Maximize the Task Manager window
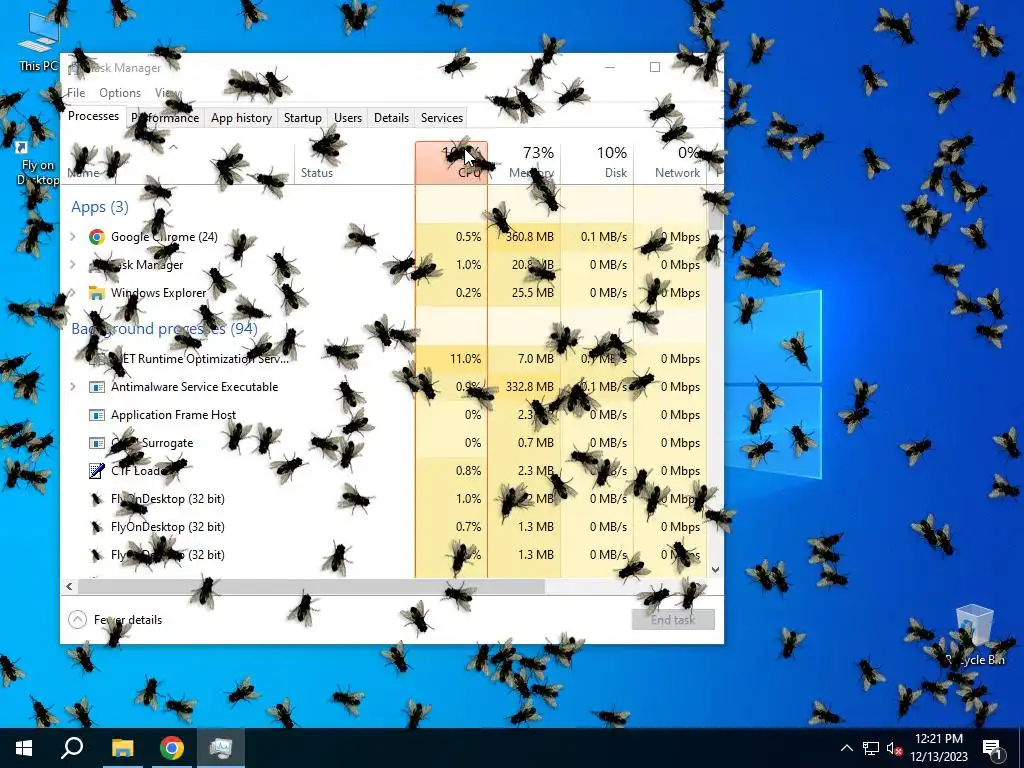Image resolution: width=1024 pixels, height=768 pixels. (x=655, y=67)
